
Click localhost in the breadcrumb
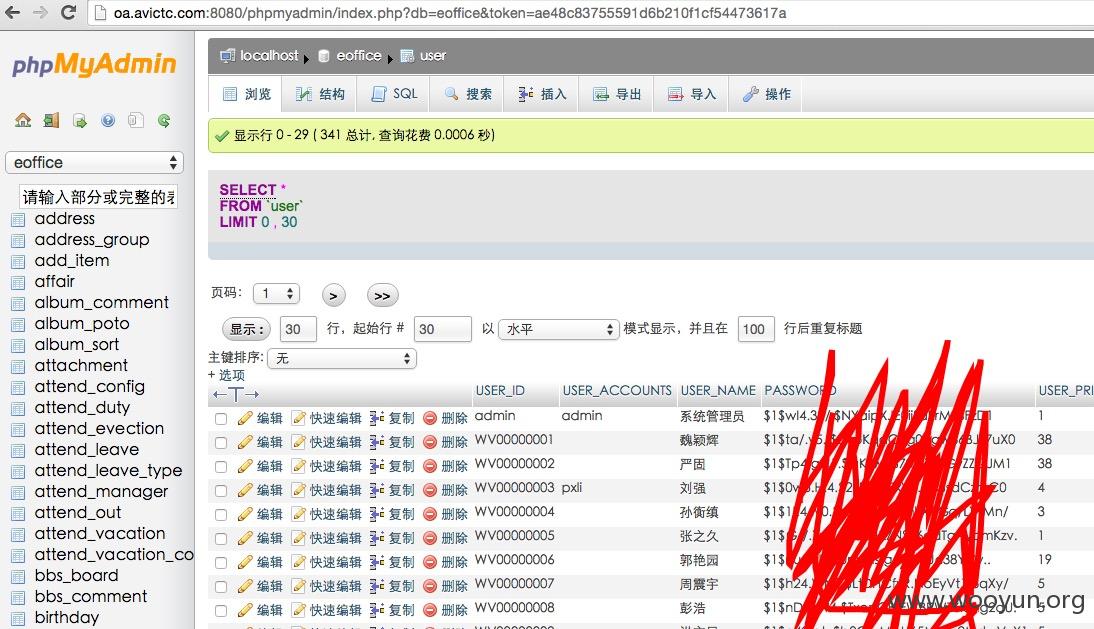pos(269,56)
